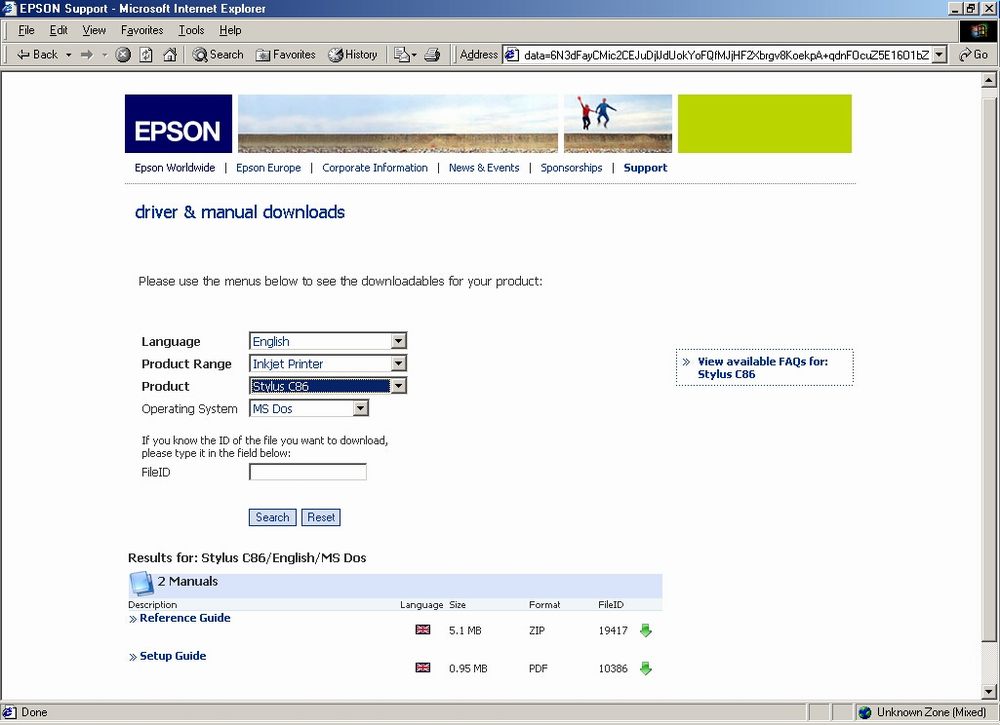This screenshot has height=725, width=1000.
Task: Open the Setup Guide link
Action: tap(173, 656)
